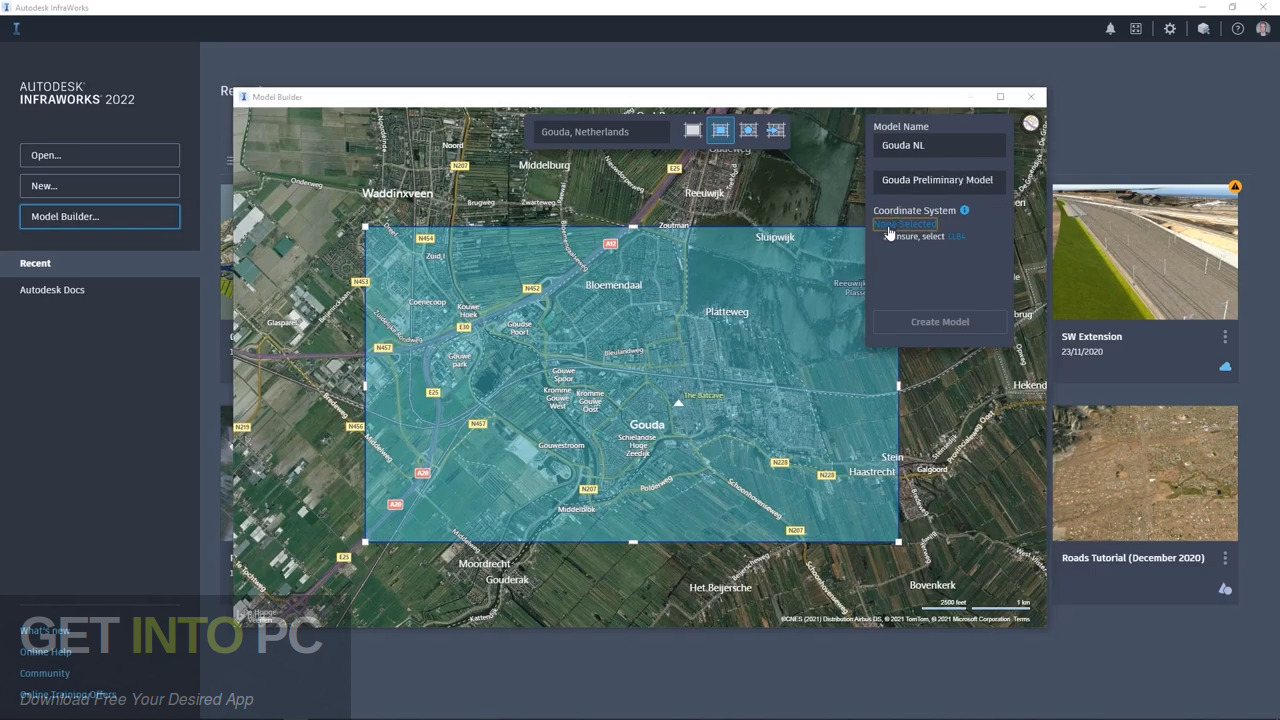Select the import area from file tool

(776, 131)
